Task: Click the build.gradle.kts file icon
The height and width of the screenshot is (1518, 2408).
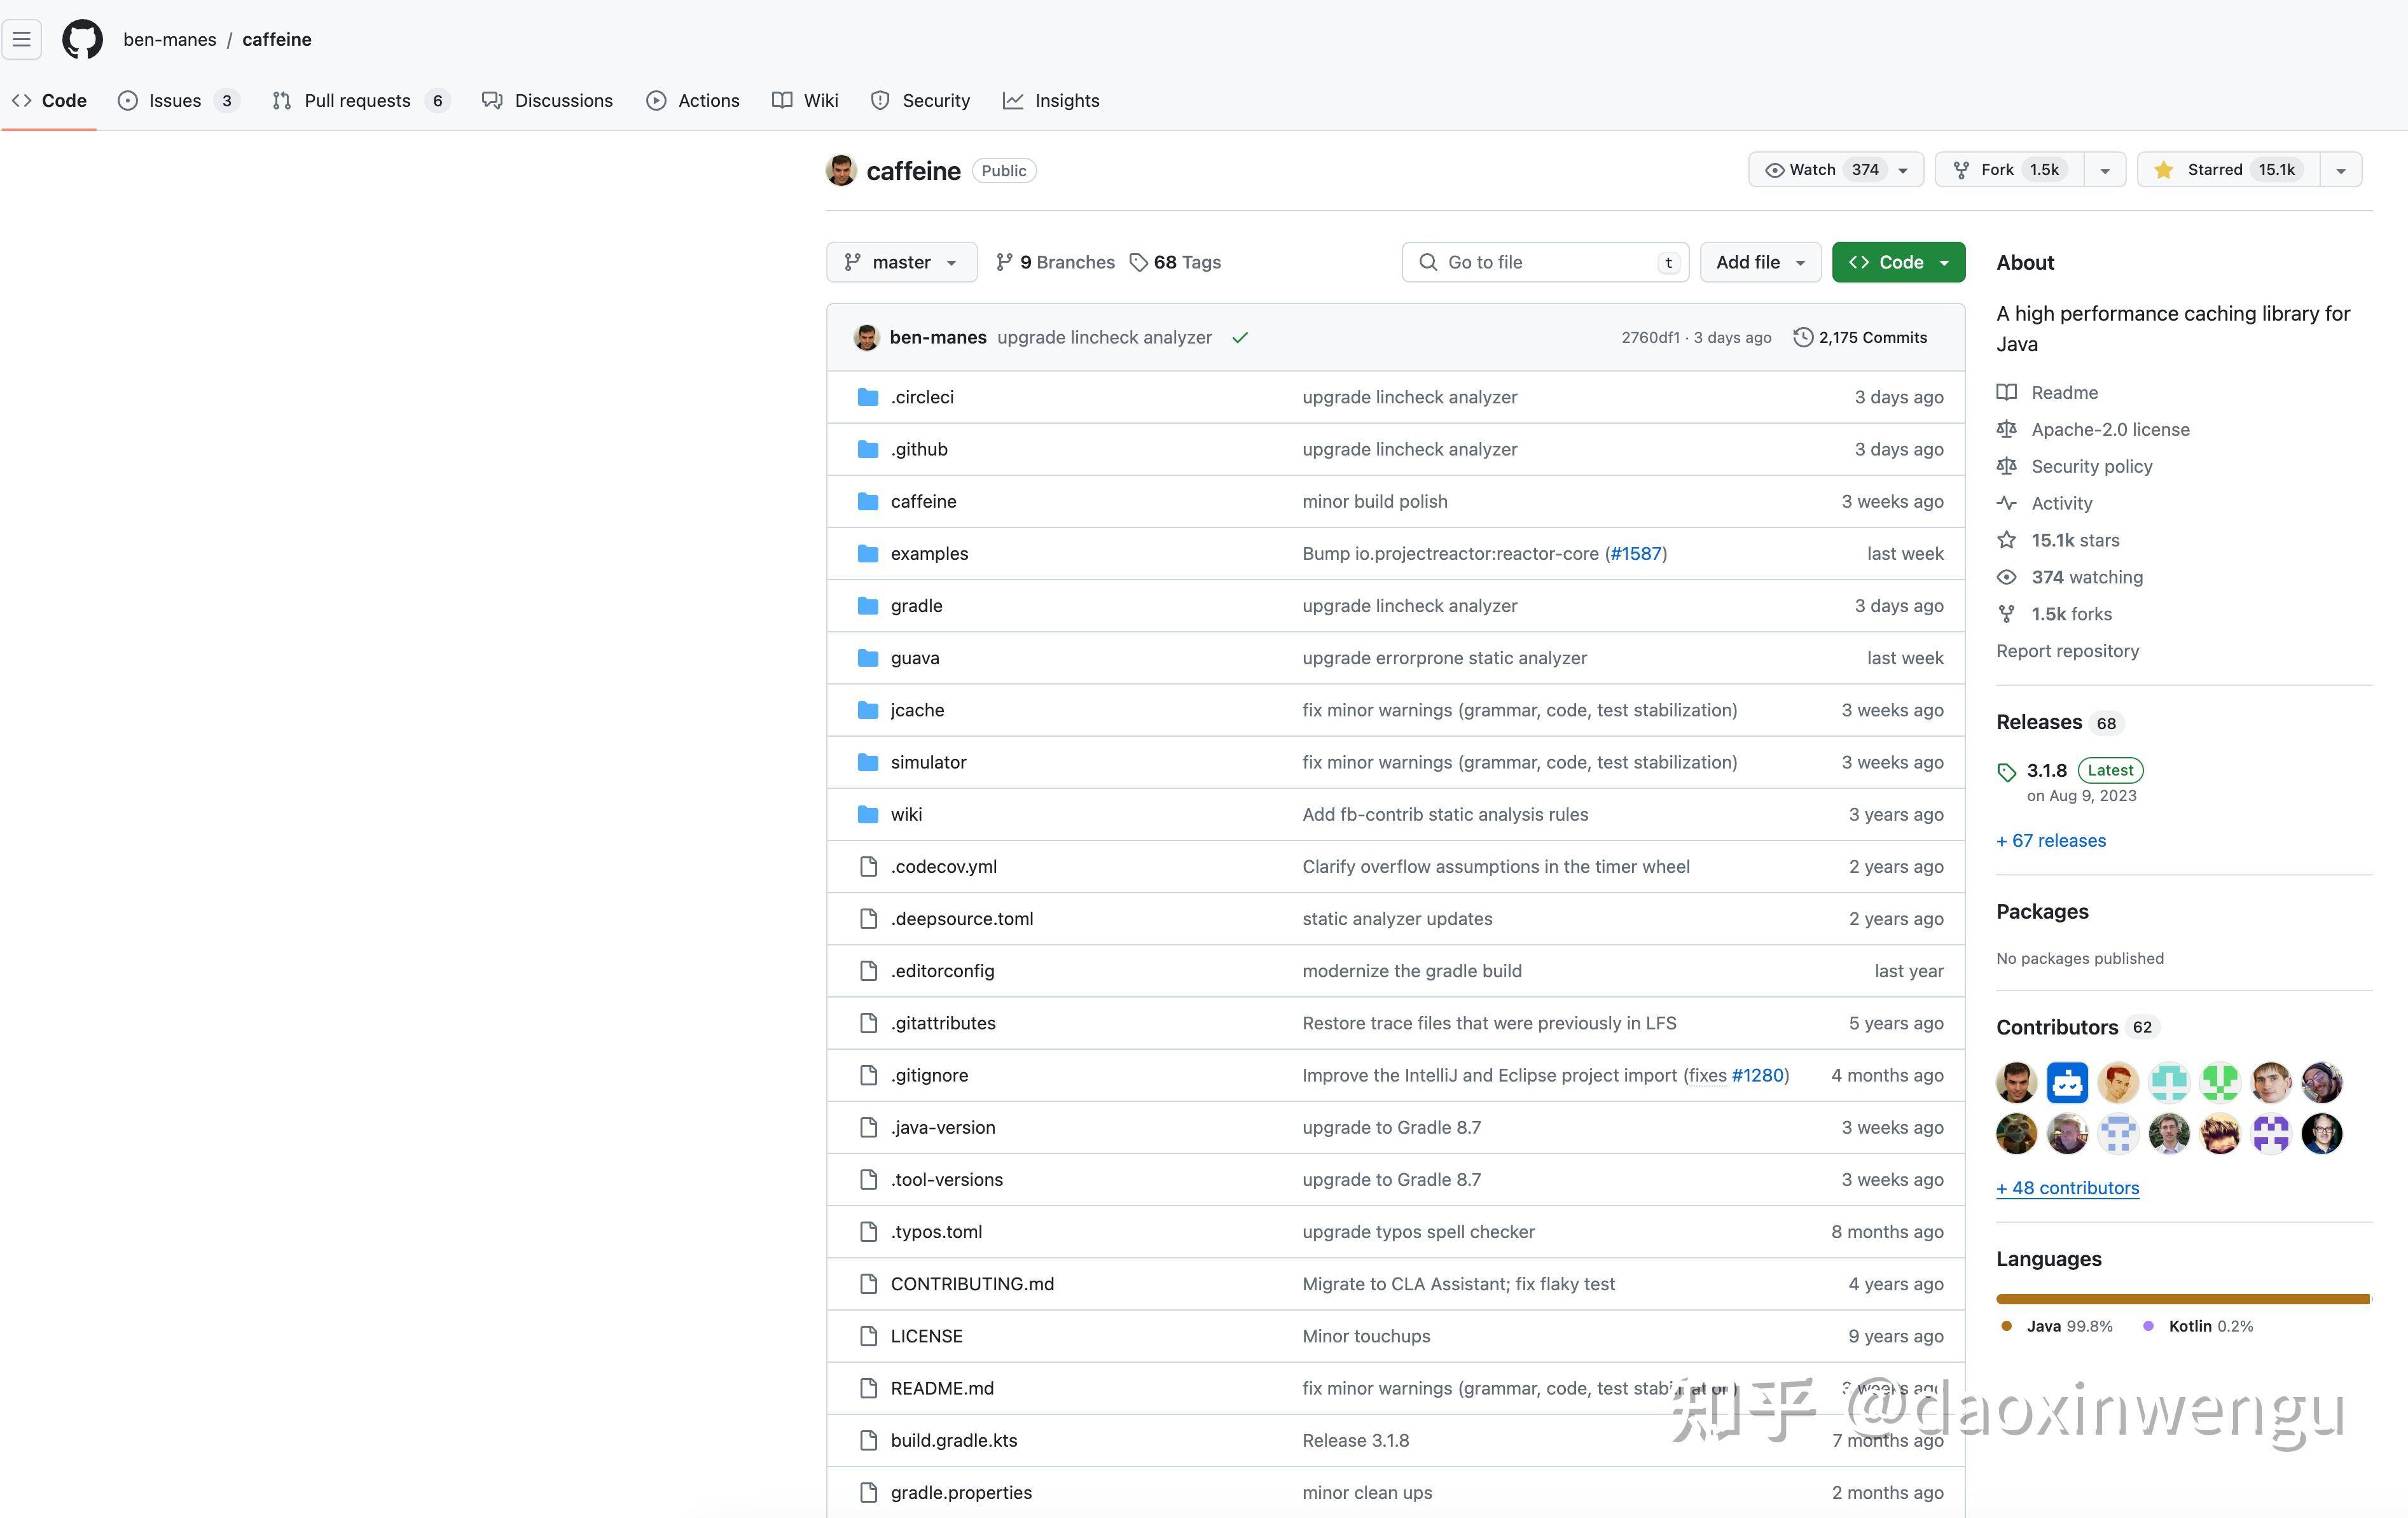Action: click(868, 1440)
